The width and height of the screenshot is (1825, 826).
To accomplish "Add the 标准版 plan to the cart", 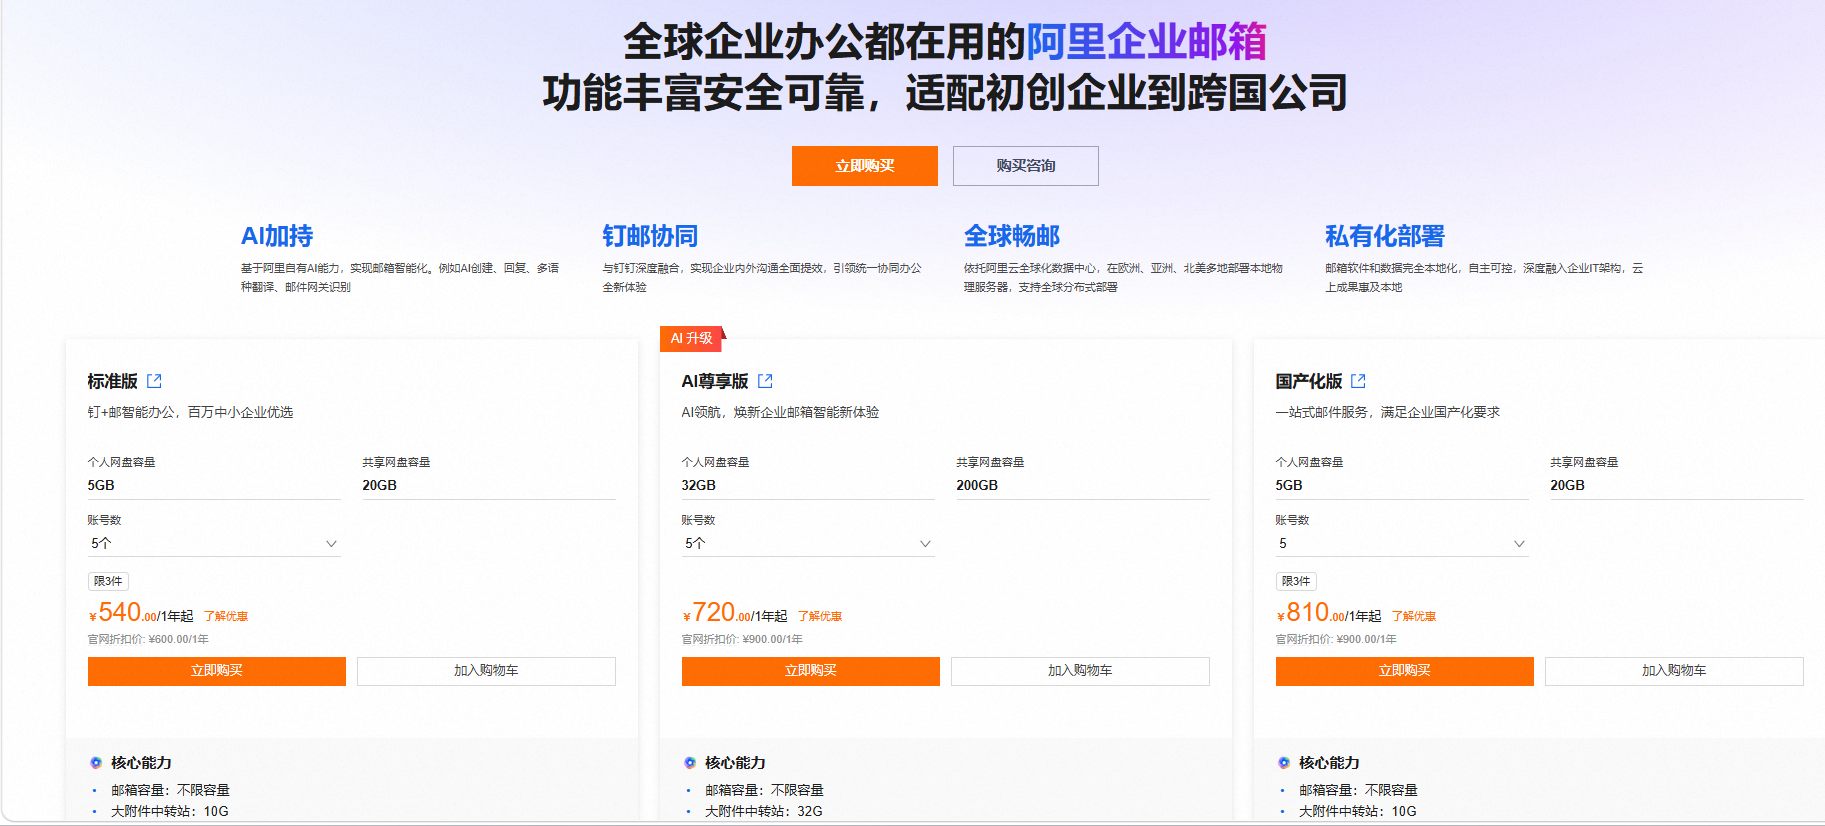I will pos(486,671).
